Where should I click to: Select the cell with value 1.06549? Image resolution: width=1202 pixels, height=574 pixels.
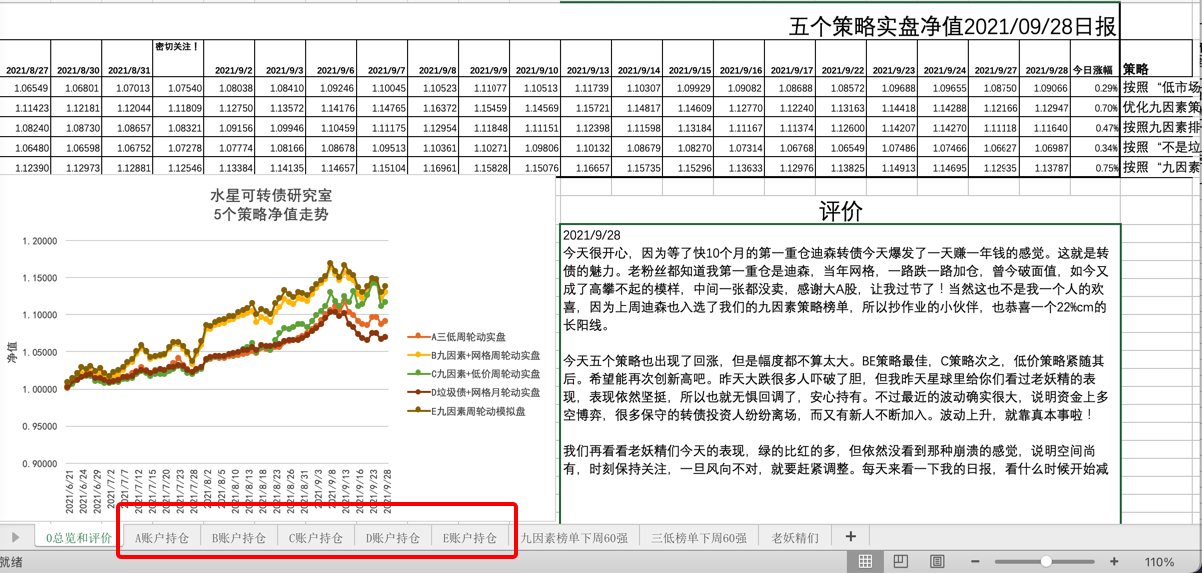pos(27,88)
